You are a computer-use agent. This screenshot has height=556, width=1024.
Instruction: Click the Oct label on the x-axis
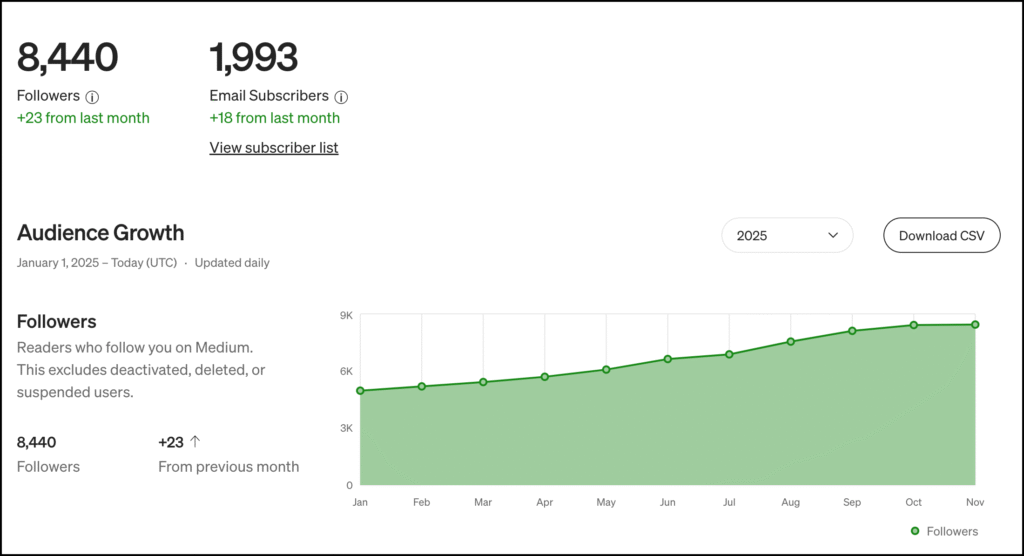click(x=913, y=503)
